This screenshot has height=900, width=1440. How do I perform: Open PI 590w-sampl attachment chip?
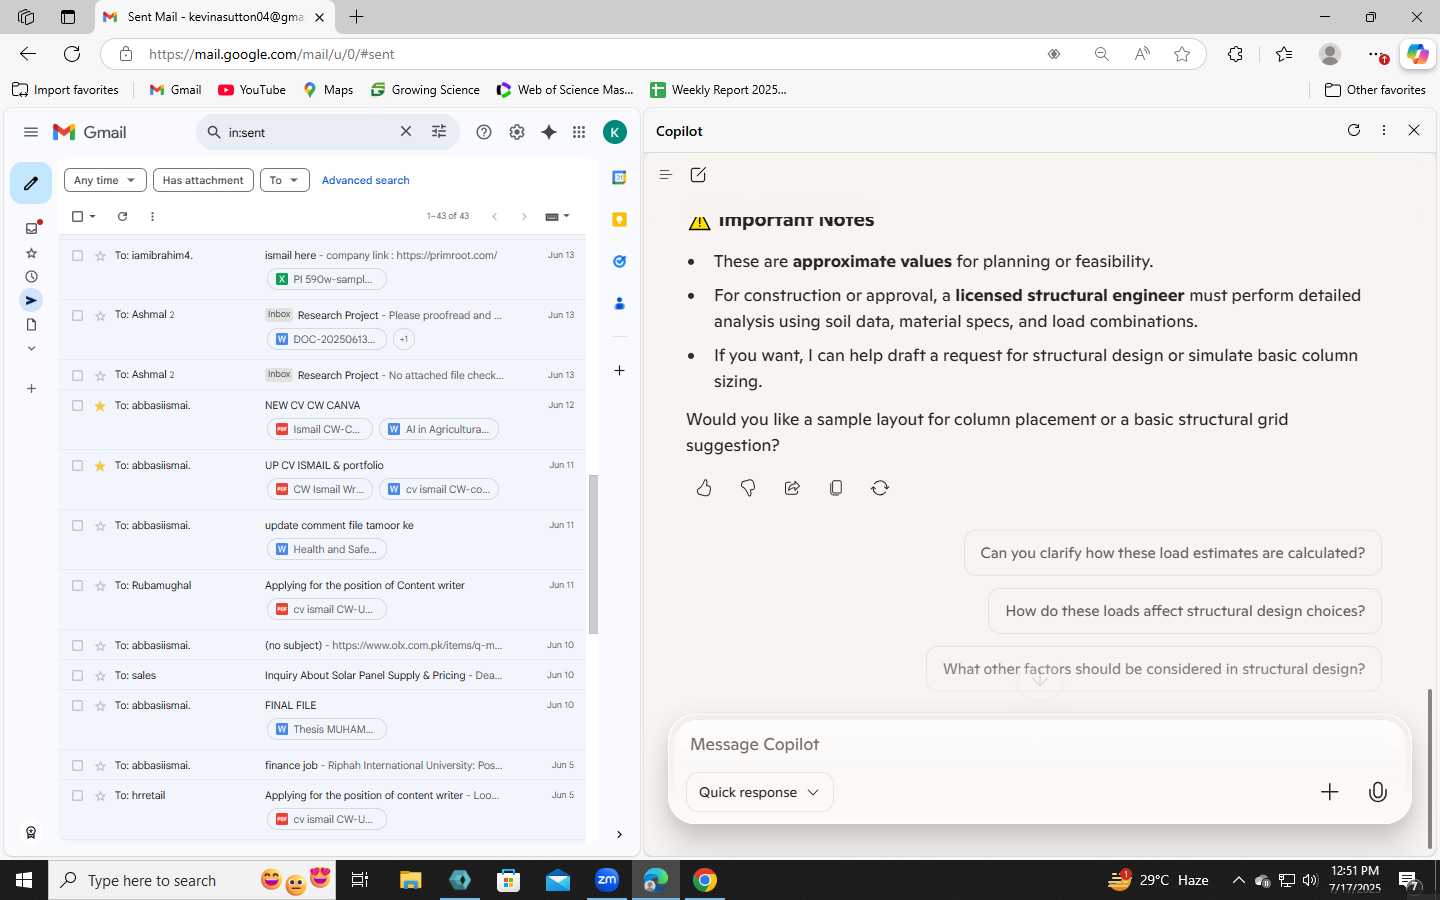326,279
